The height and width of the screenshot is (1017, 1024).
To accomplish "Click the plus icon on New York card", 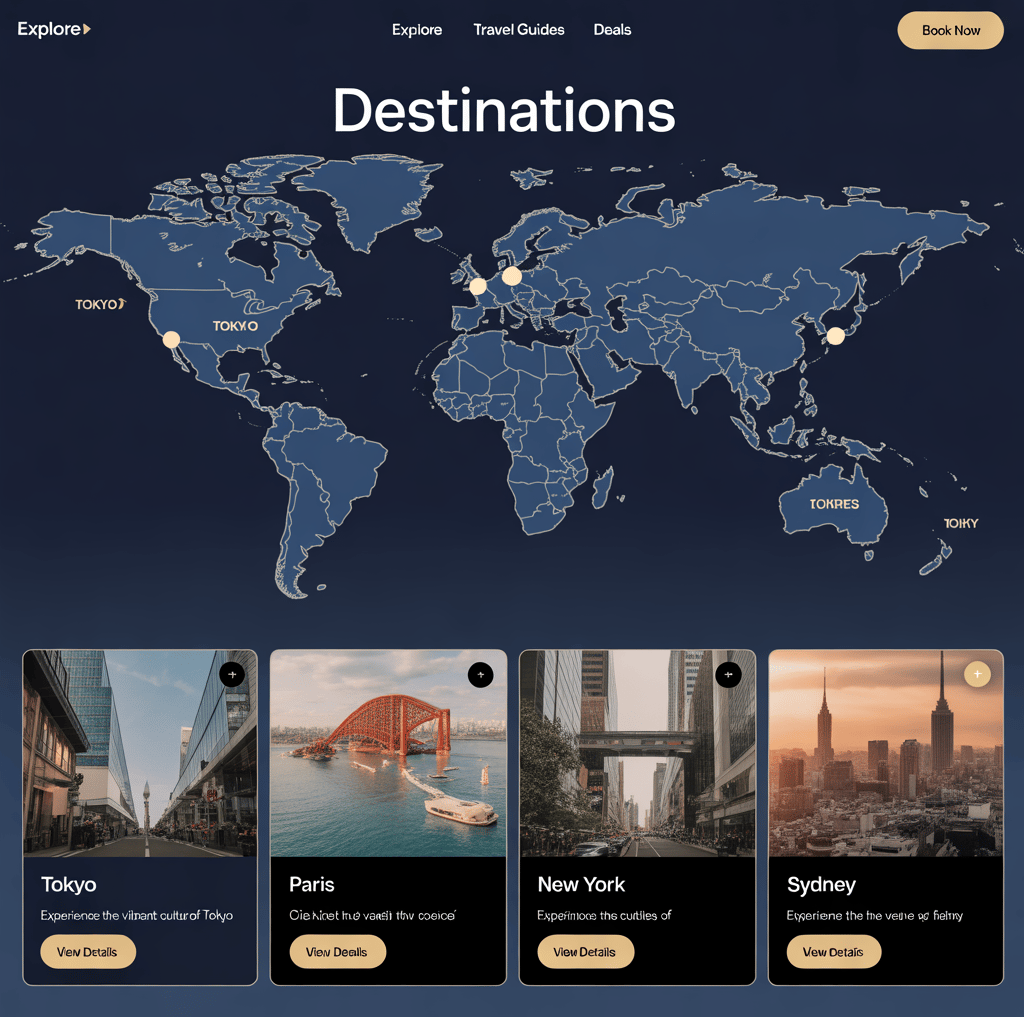I will coord(728,675).
